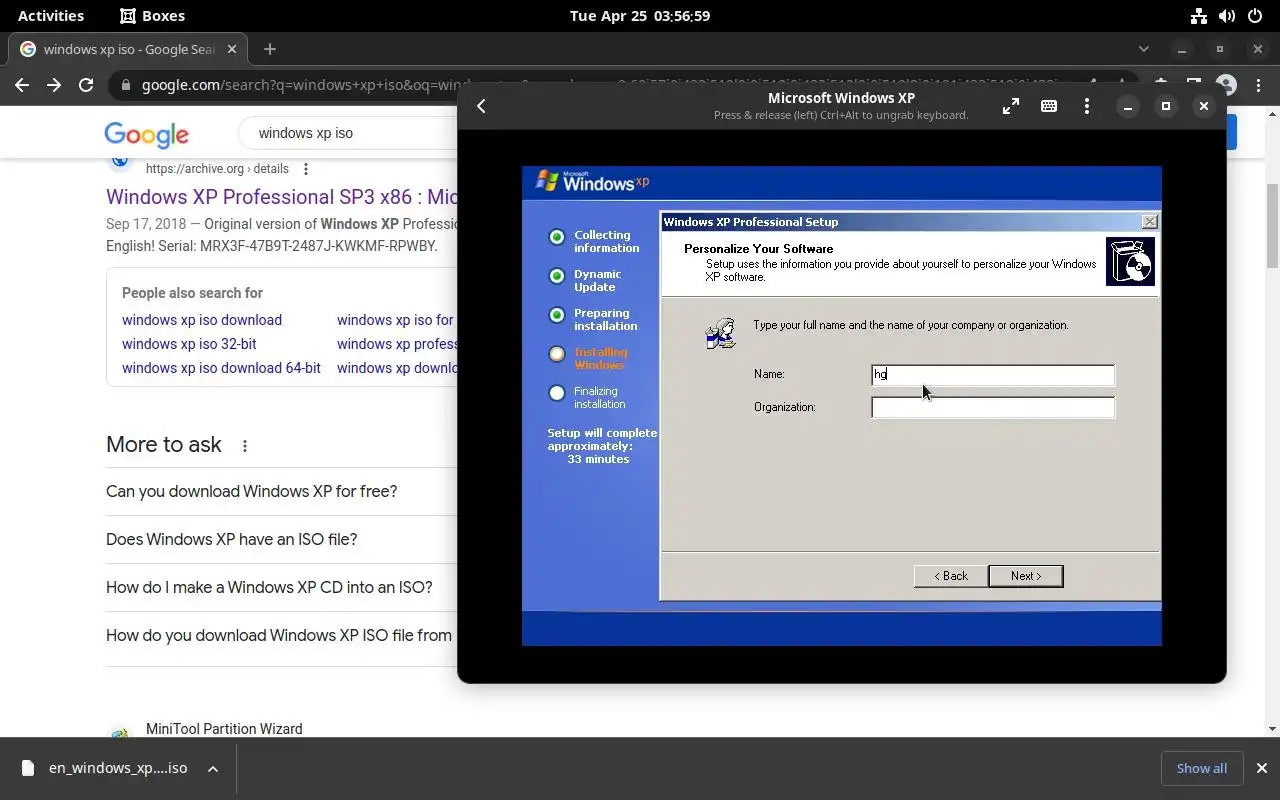Click the Finalizing installation step indicator
The image size is (1280, 800).
pyautogui.click(x=557, y=393)
